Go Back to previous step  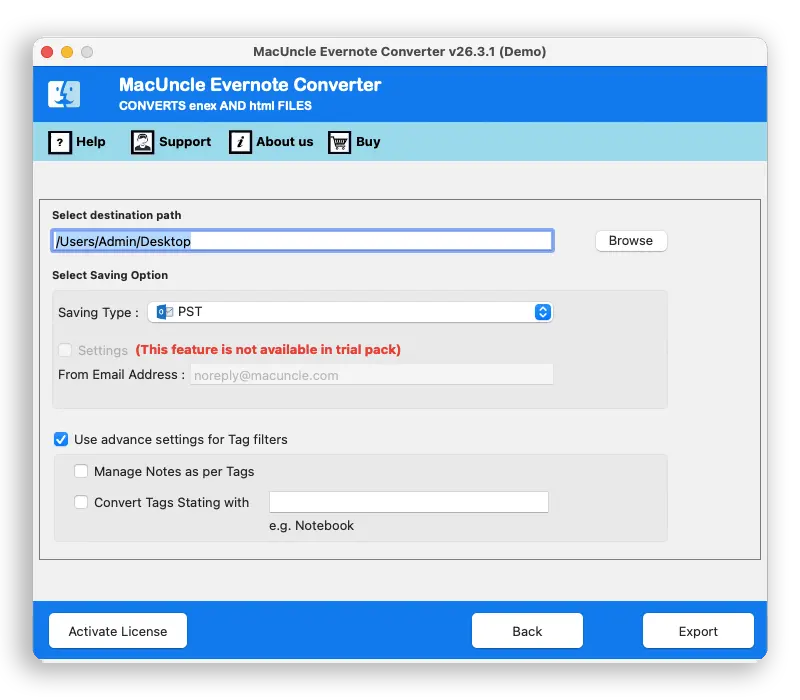527,631
